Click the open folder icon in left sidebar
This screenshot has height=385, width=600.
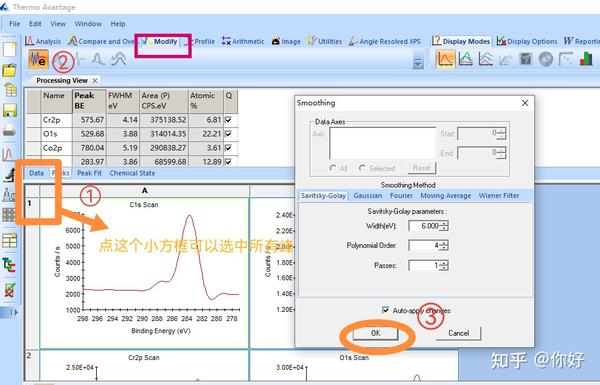[x=10, y=70]
